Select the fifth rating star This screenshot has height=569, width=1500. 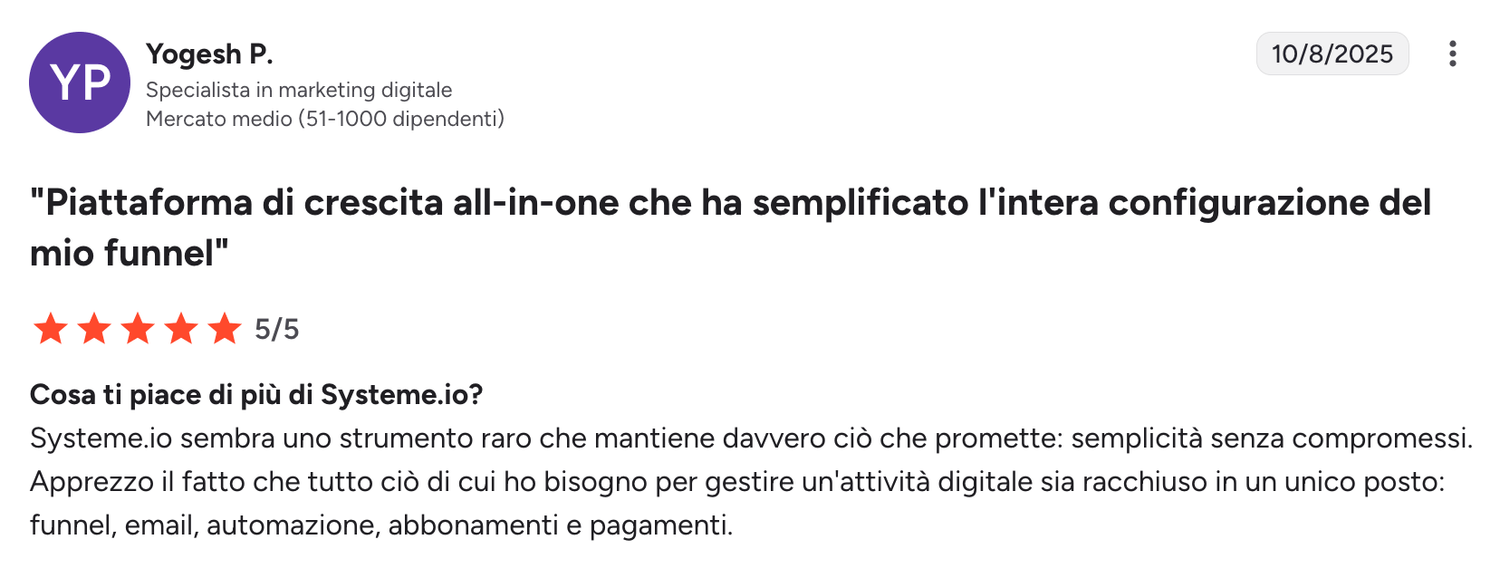pyautogui.click(x=225, y=328)
